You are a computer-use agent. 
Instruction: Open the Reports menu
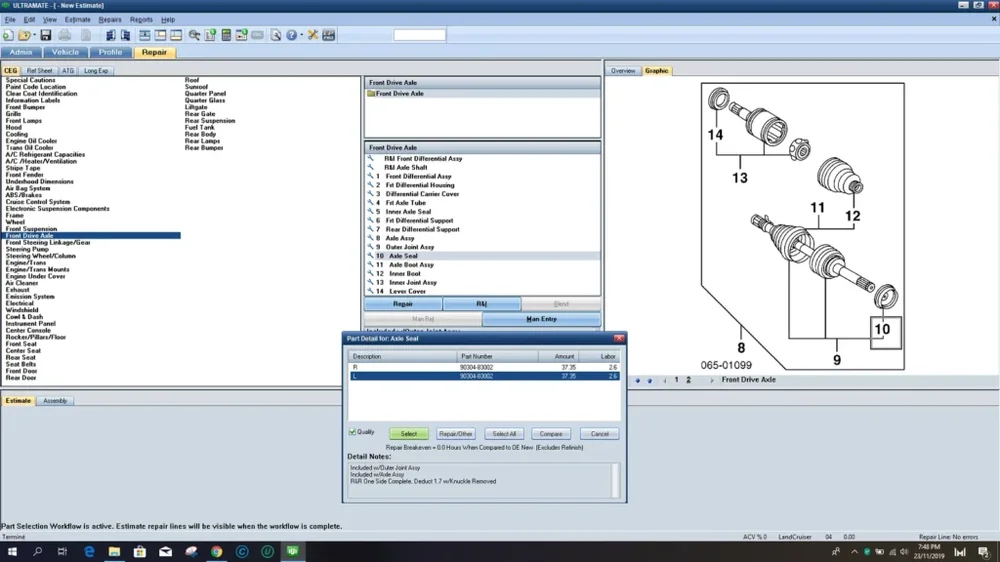click(x=141, y=20)
